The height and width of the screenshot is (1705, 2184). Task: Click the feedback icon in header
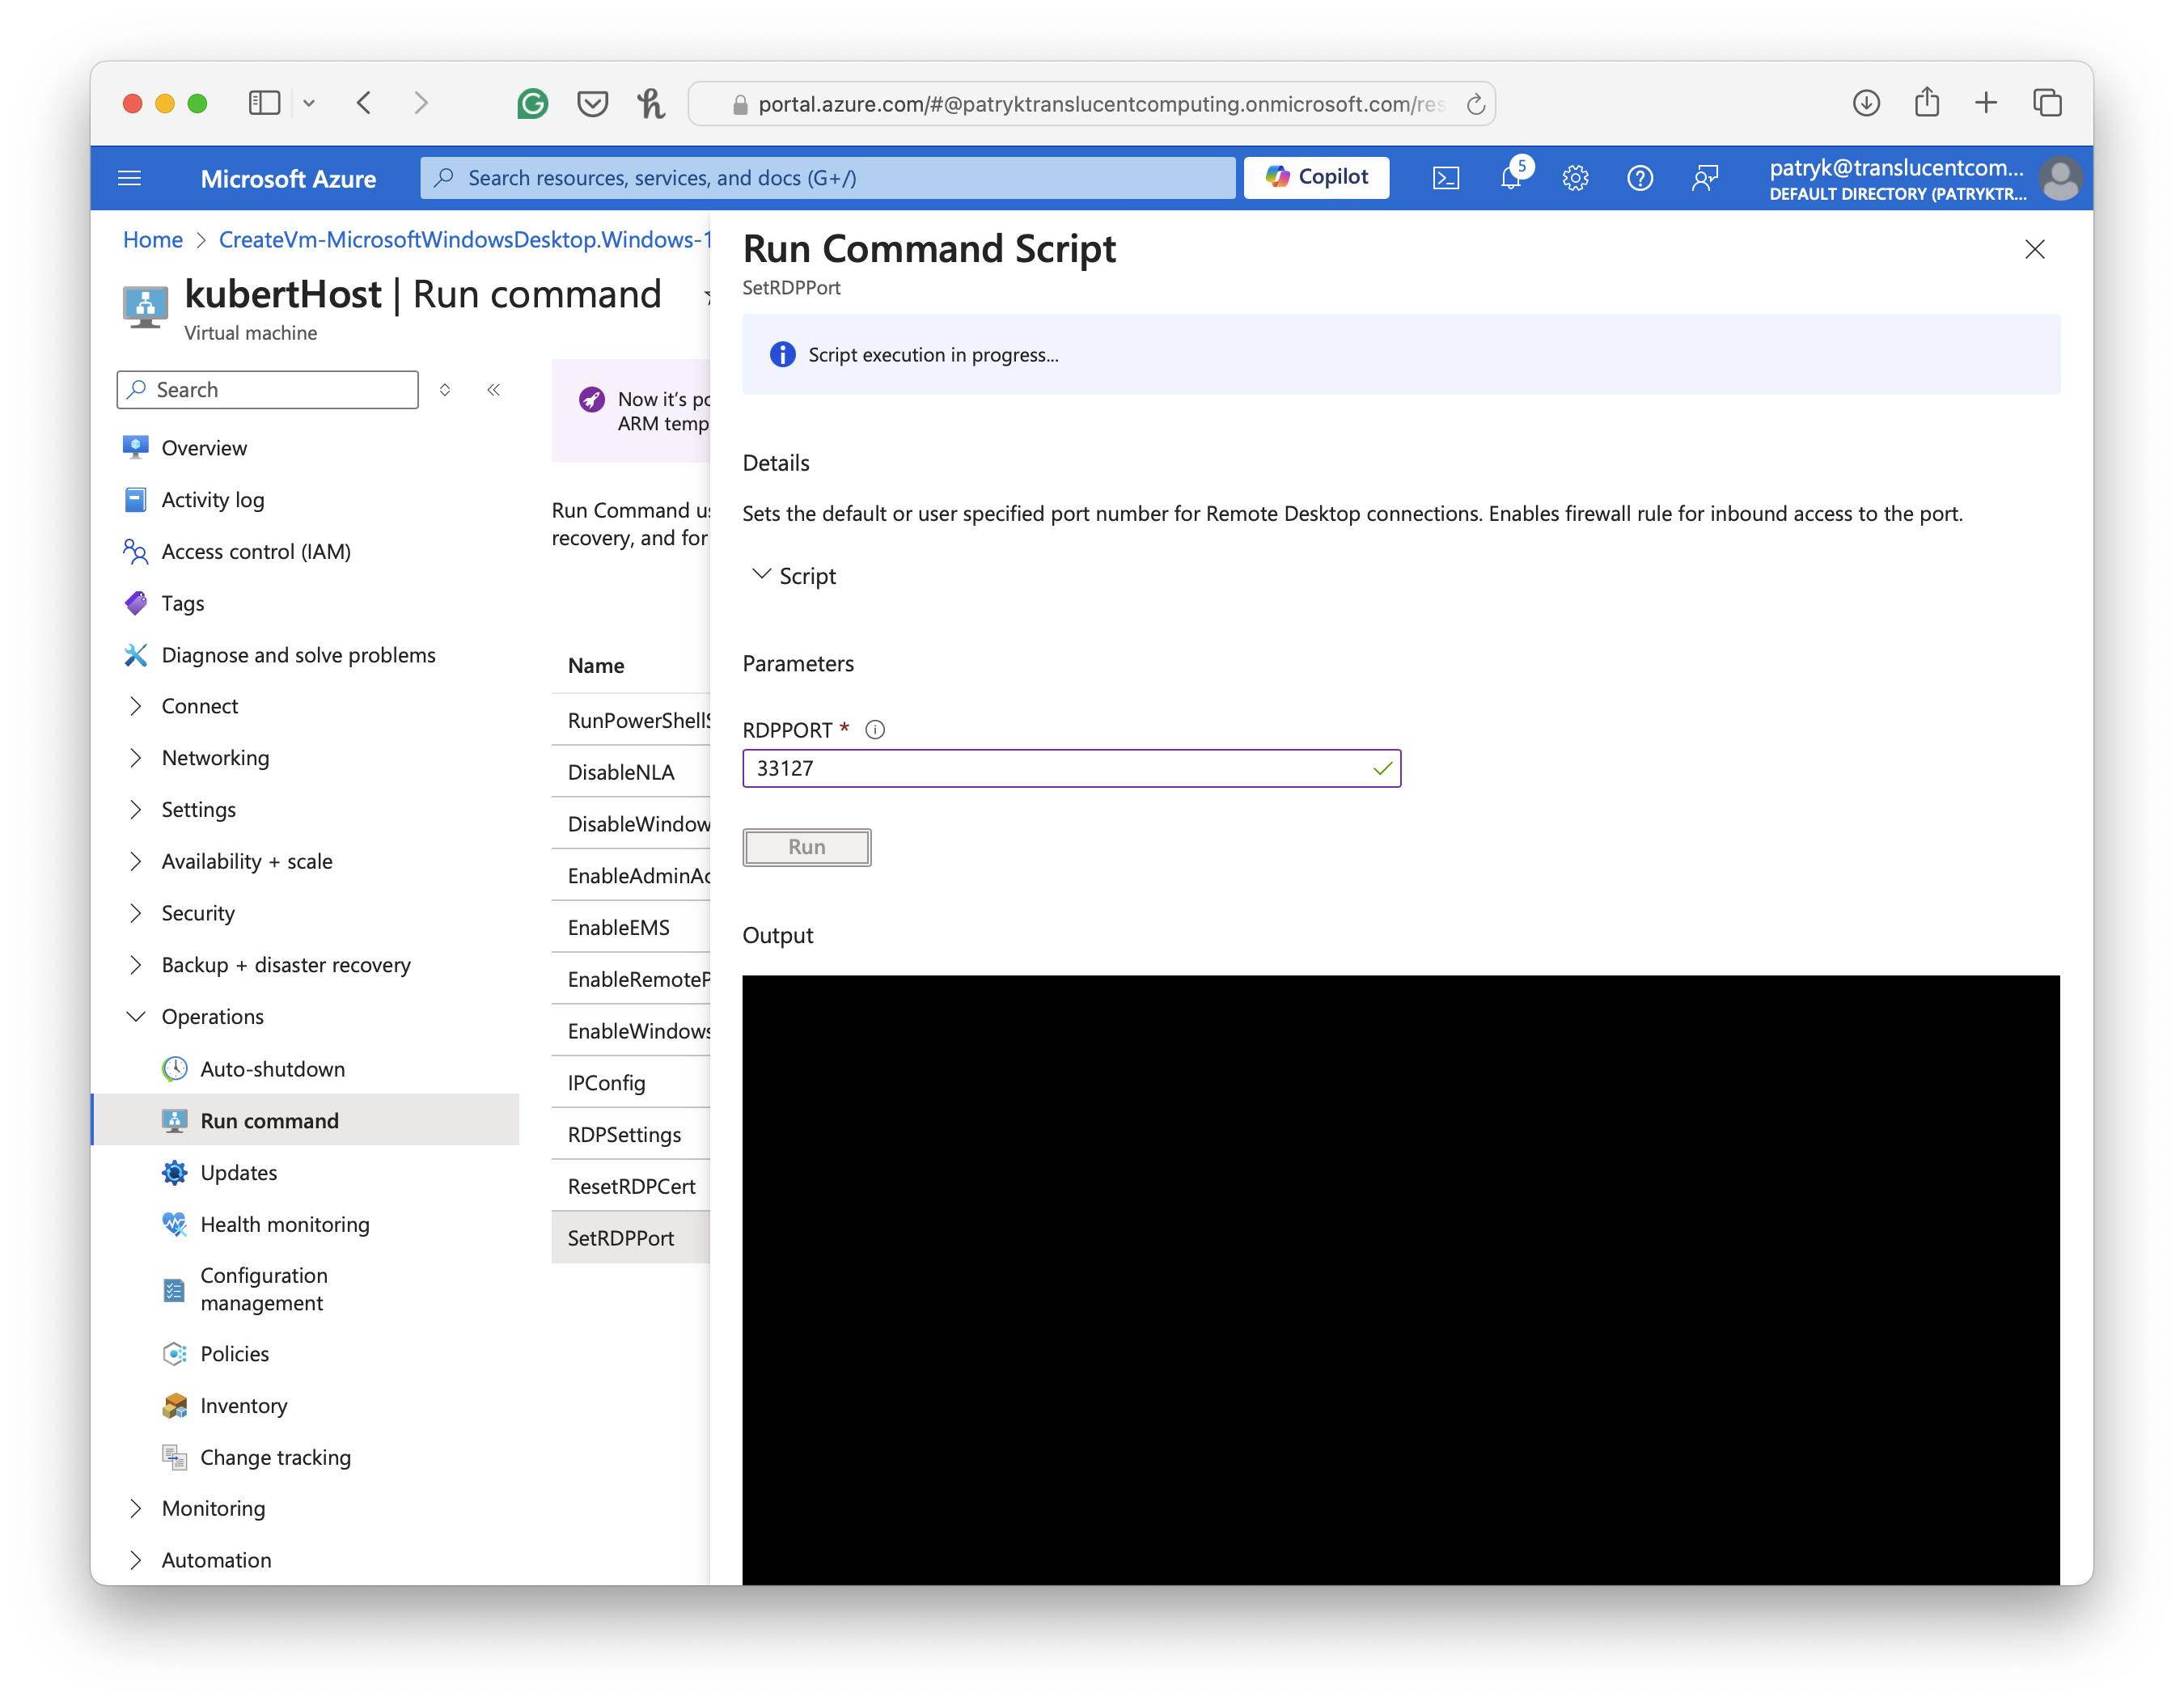coord(1705,178)
